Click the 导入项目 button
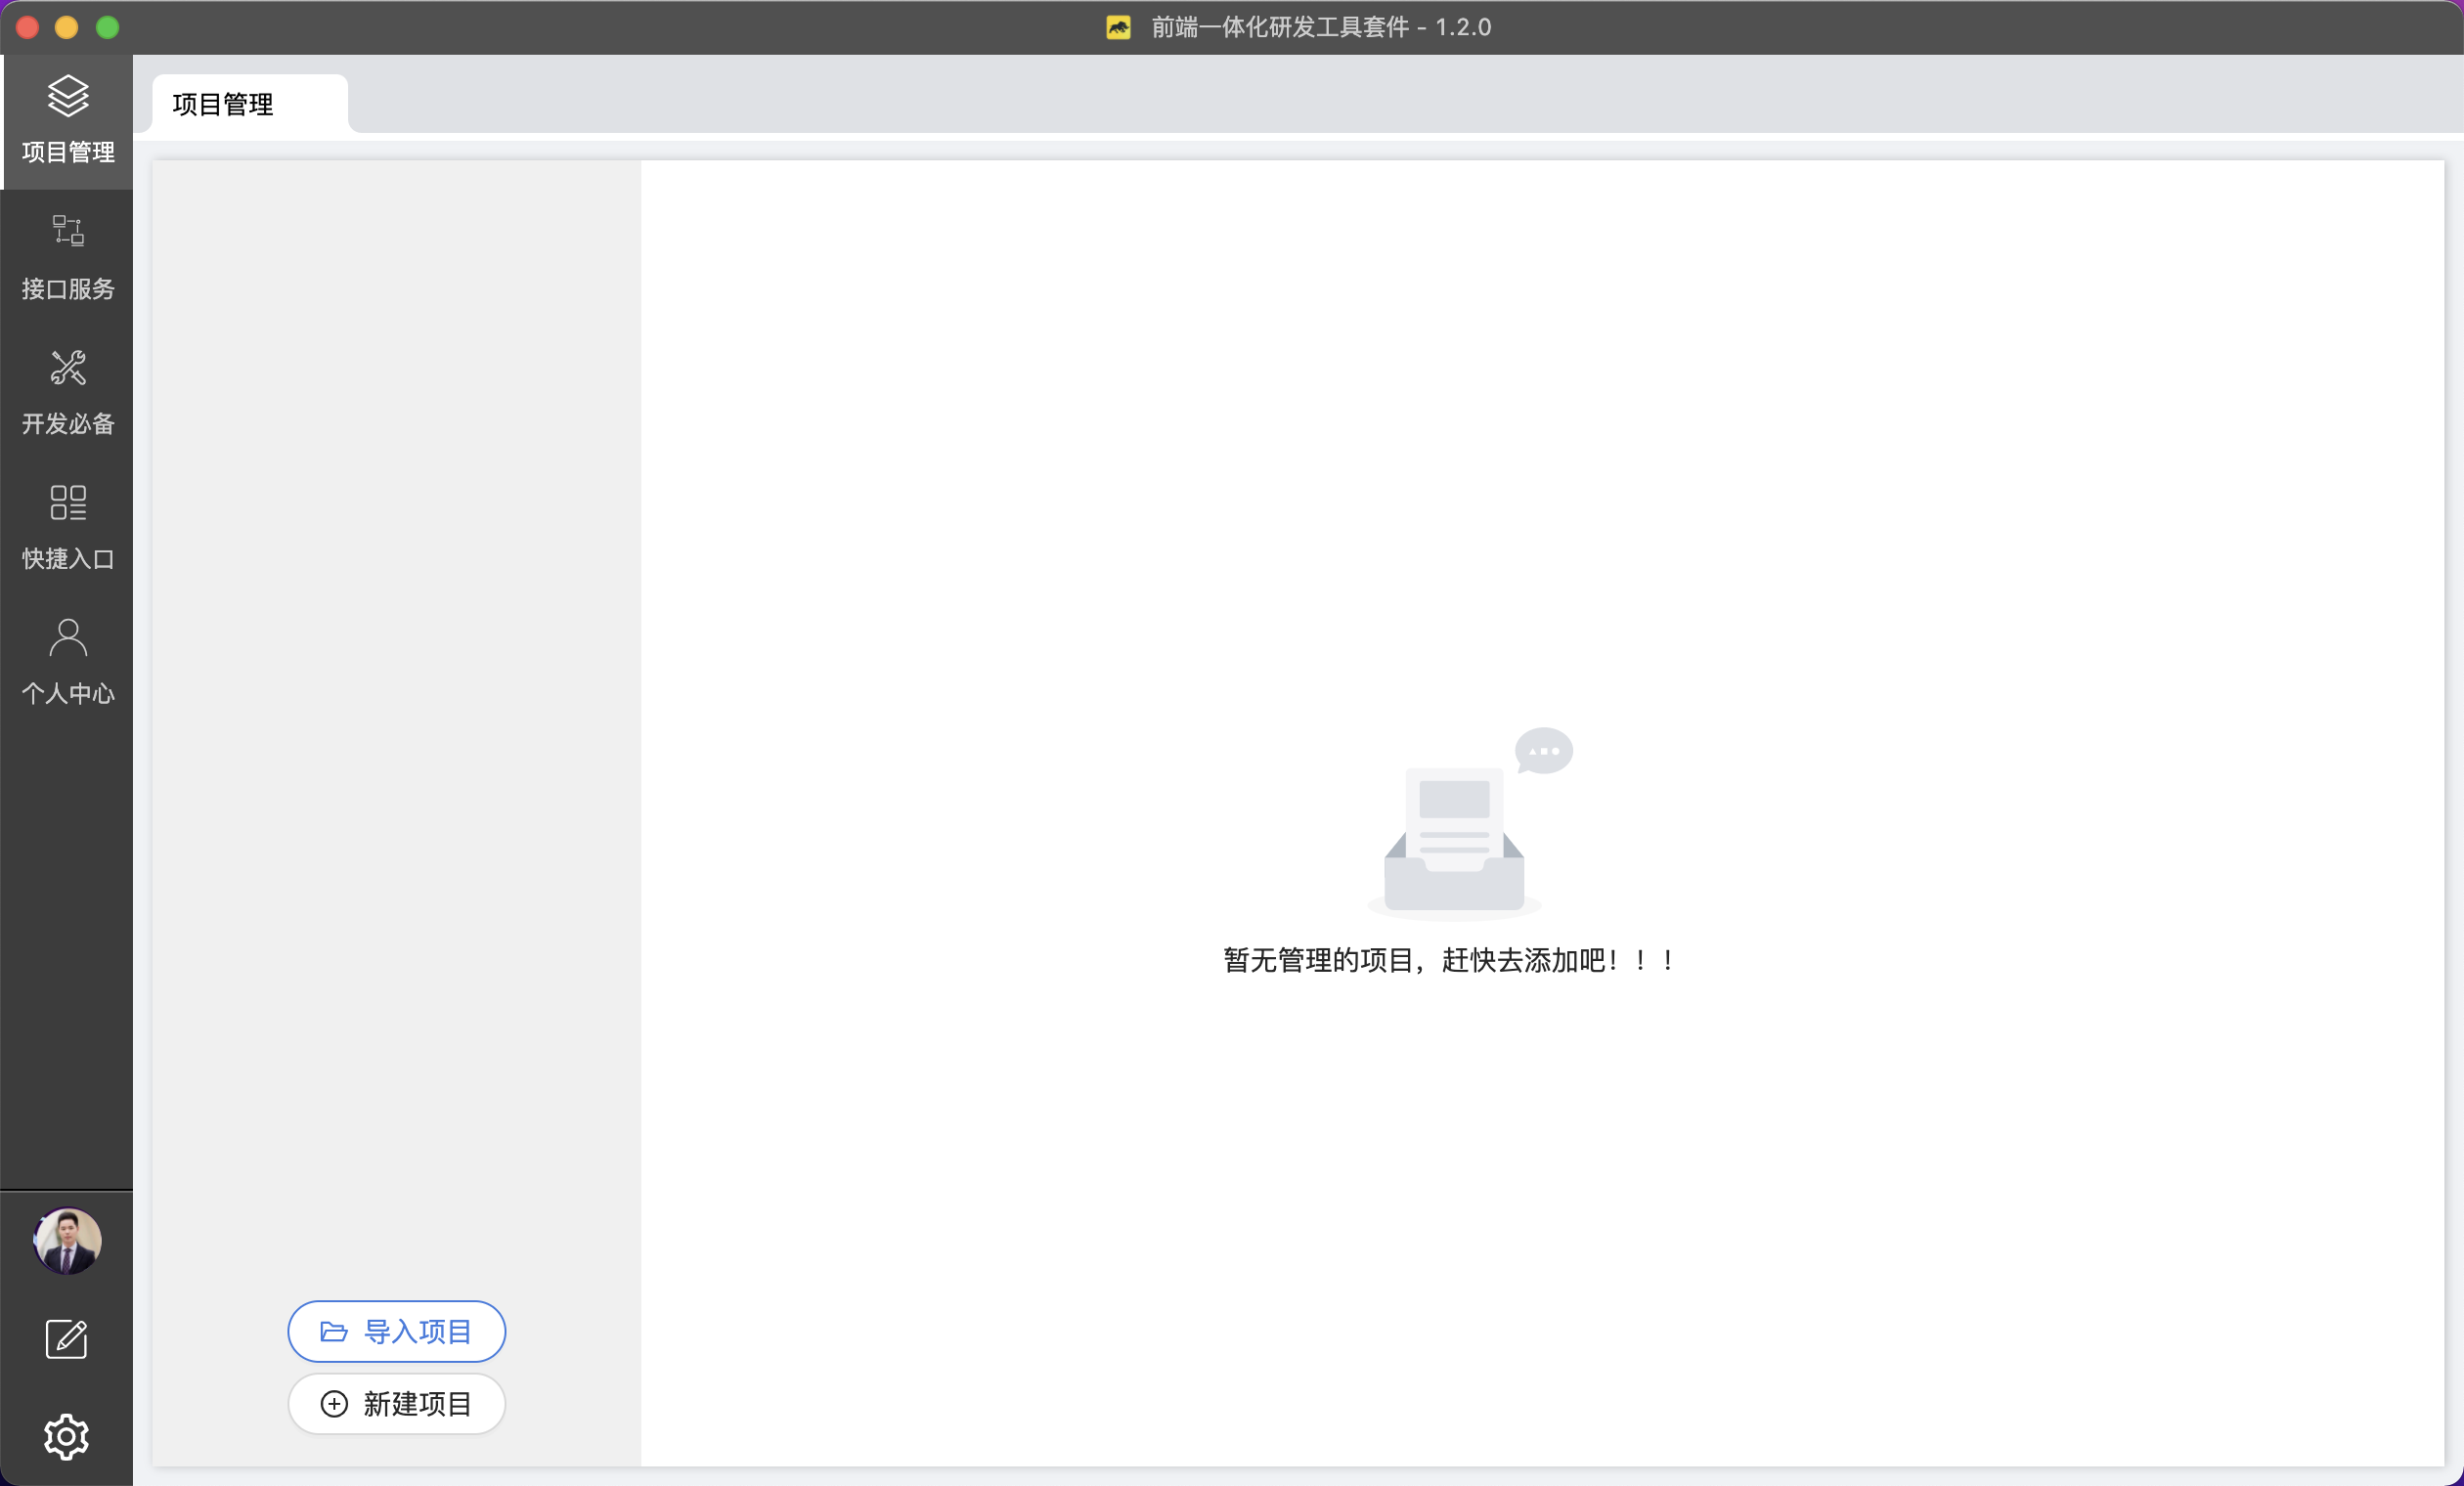This screenshot has width=2464, height=1486. click(x=396, y=1331)
